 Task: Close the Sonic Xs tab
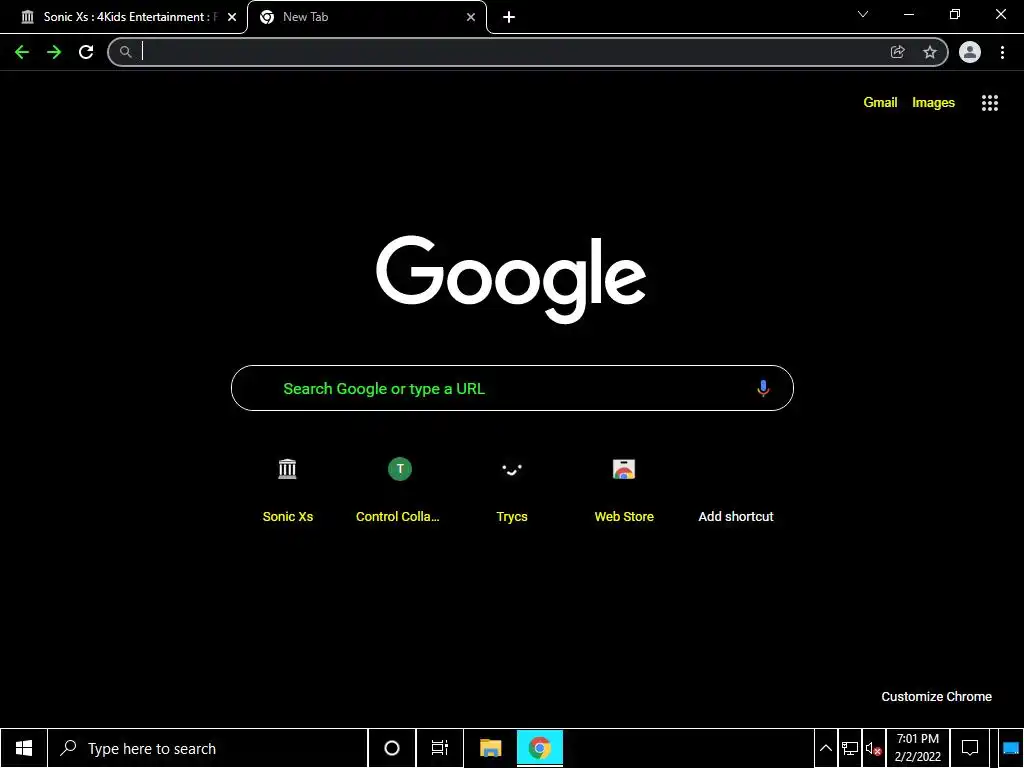pos(232,17)
